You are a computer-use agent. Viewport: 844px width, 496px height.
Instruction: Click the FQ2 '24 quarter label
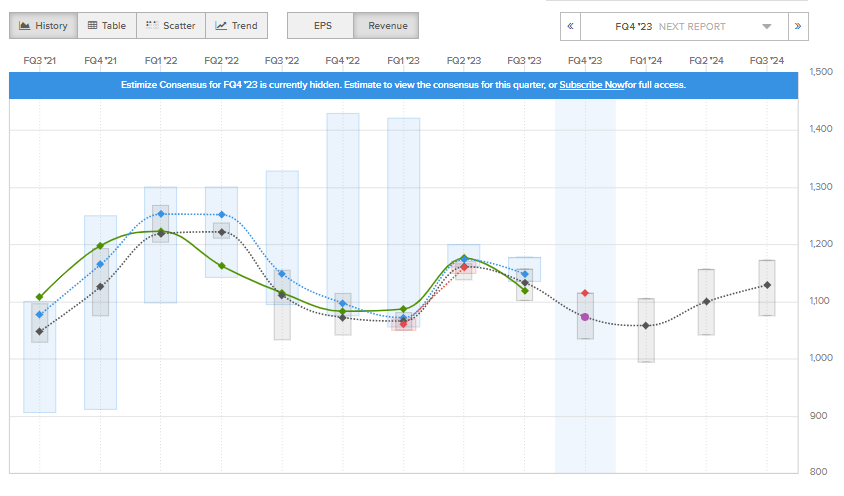pyautogui.click(x=706, y=61)
